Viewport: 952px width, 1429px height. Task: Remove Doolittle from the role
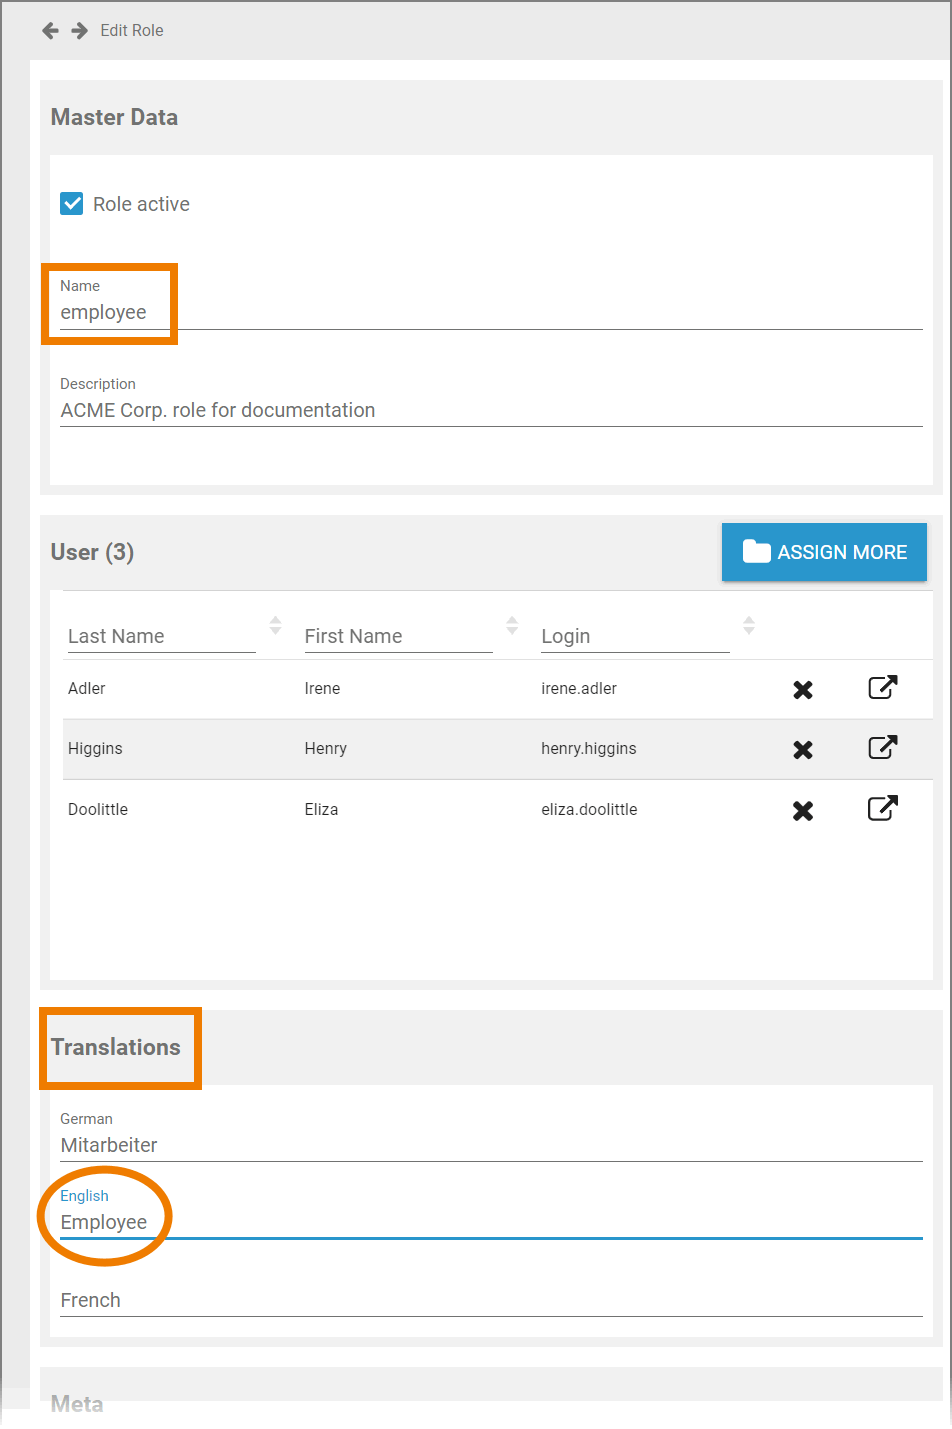point(803,810)
